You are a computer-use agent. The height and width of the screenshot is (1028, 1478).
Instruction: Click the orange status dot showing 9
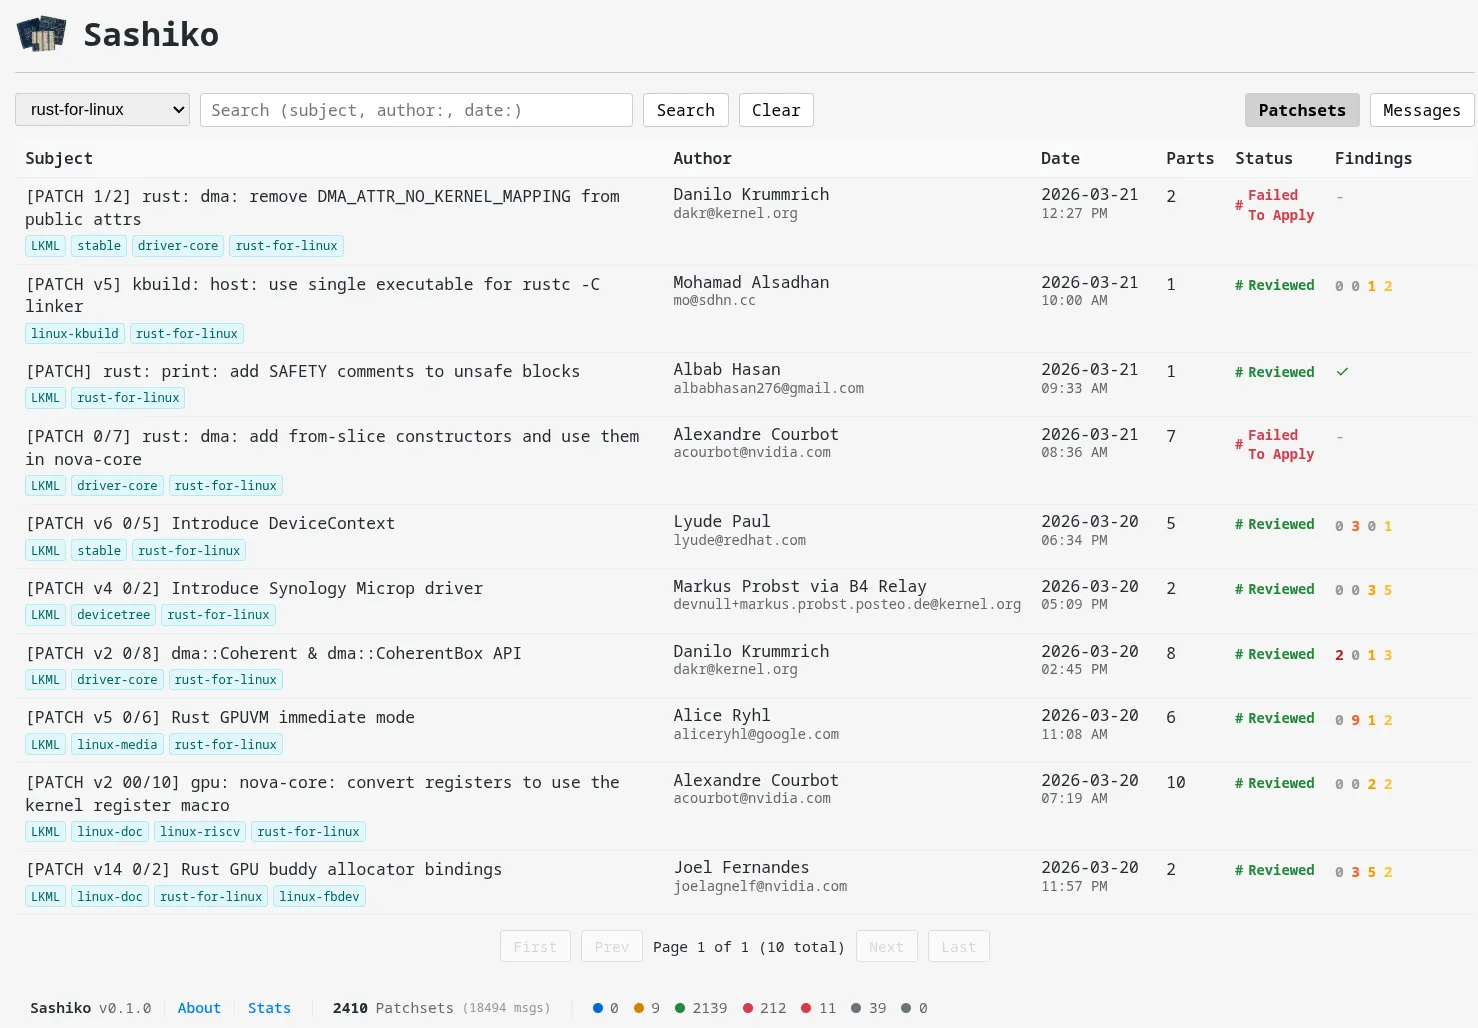(639, 1008)
